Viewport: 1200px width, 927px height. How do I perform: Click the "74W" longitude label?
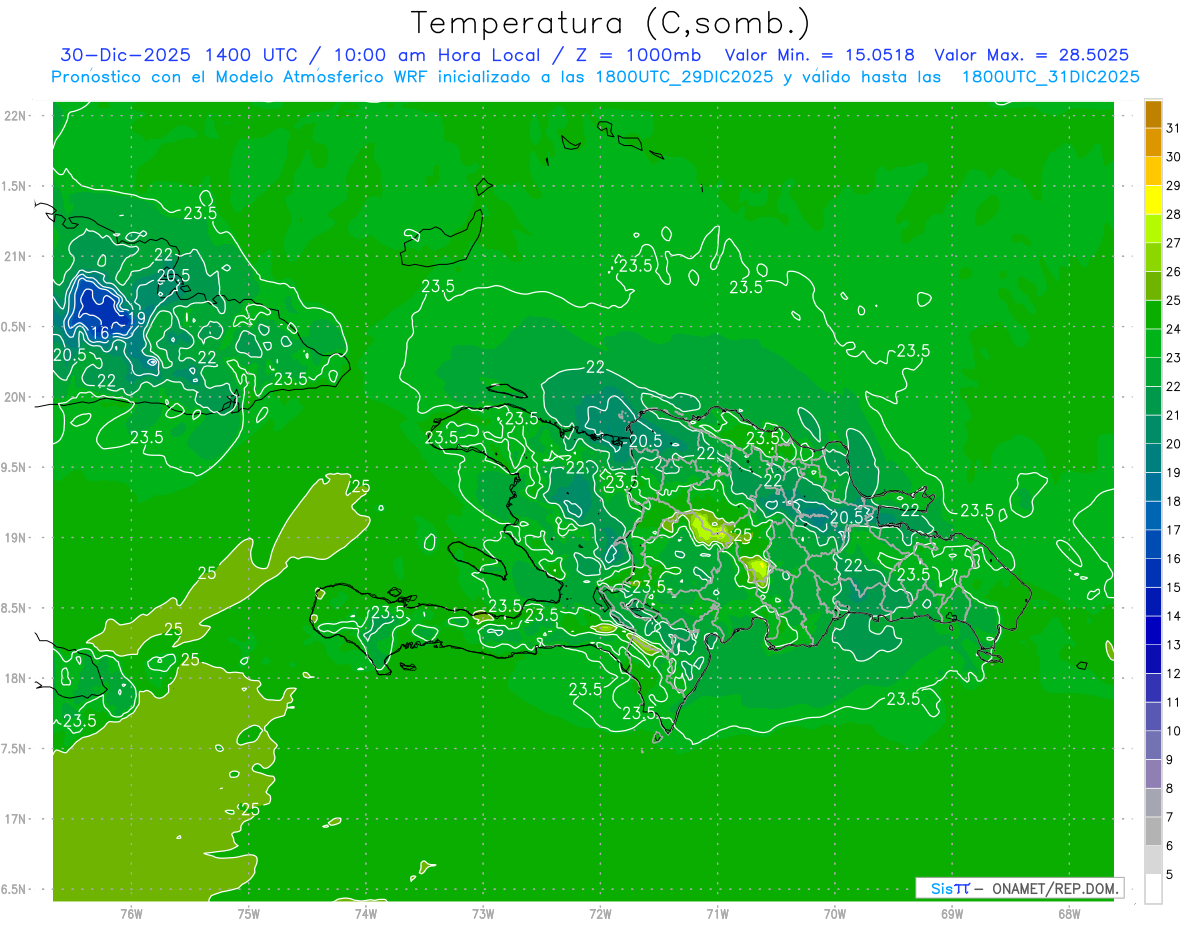(x=366, y=913)
